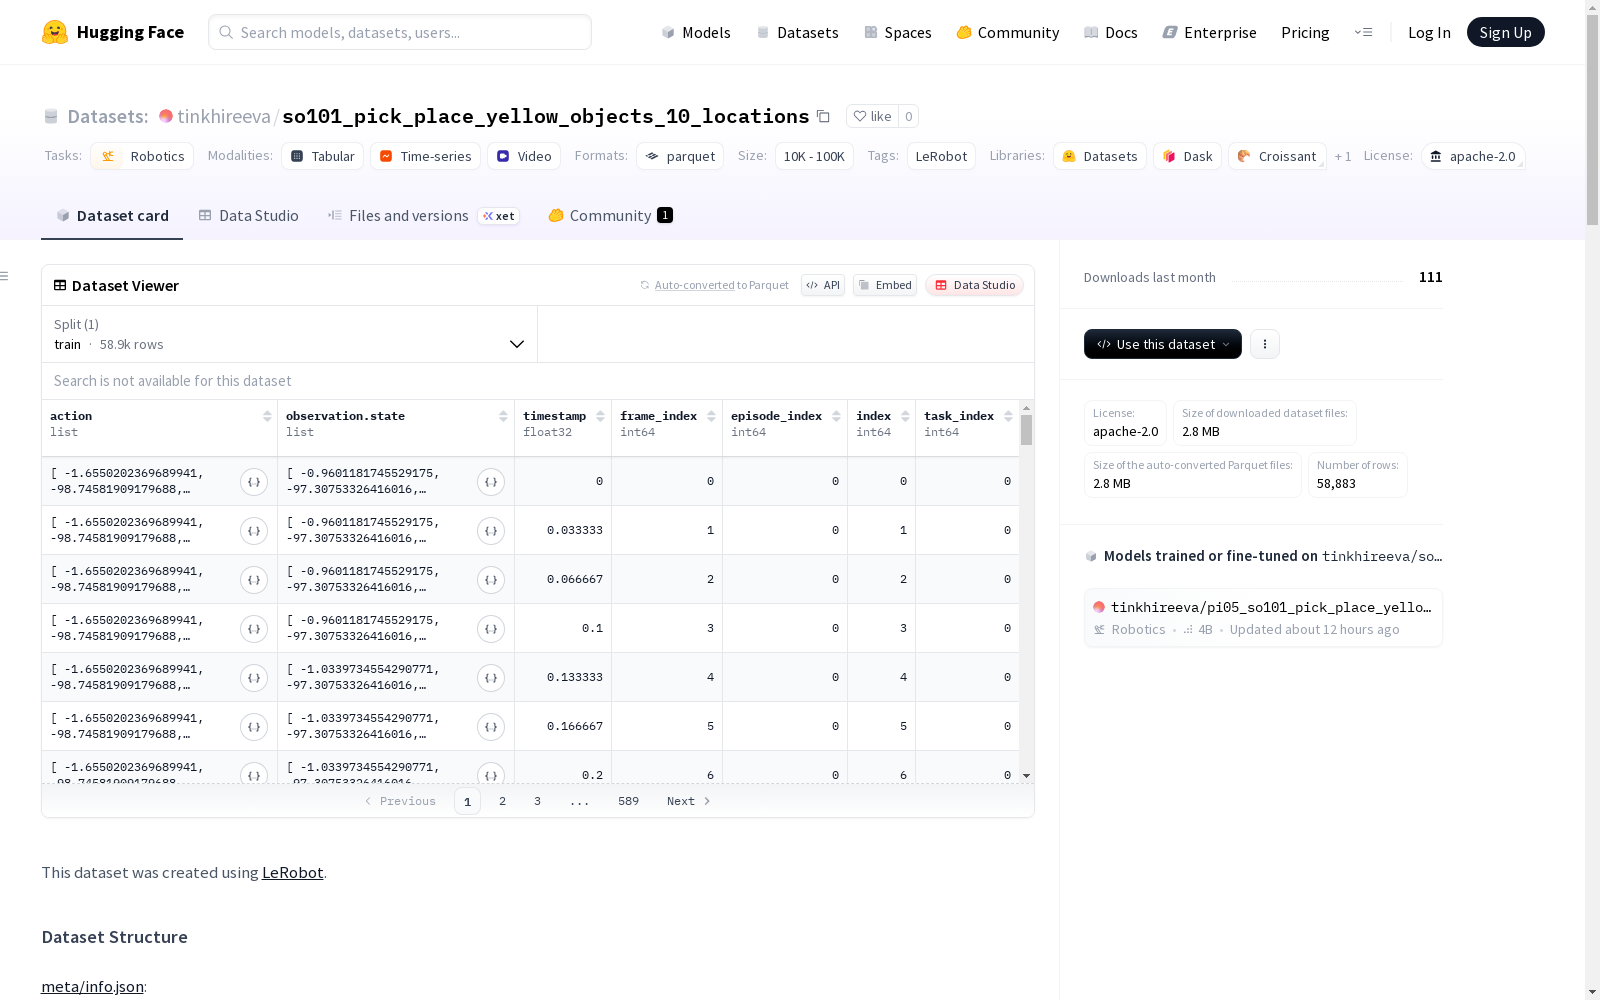1600x1000 pixels.
Task: Jump to last page 589
Action: click(628, 801)
